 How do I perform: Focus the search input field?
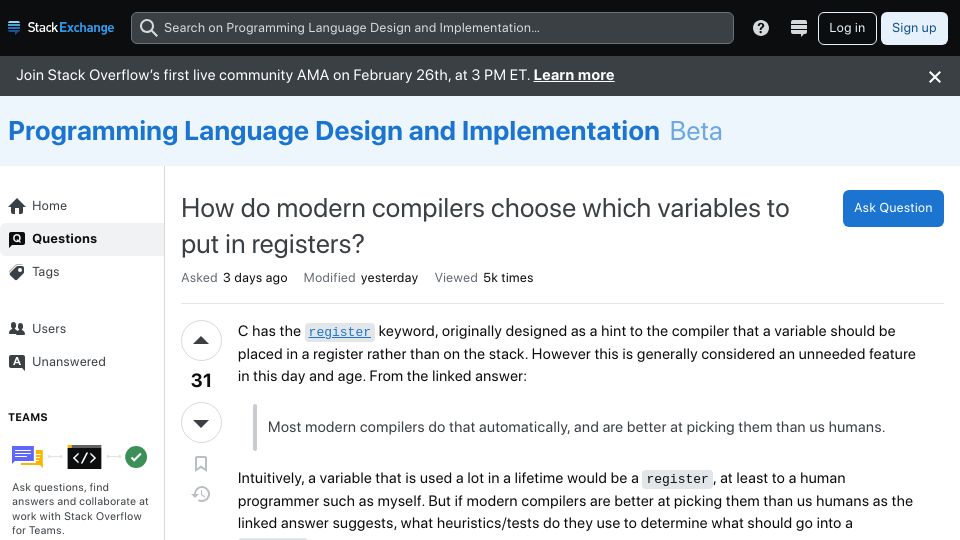pos(432,28)
